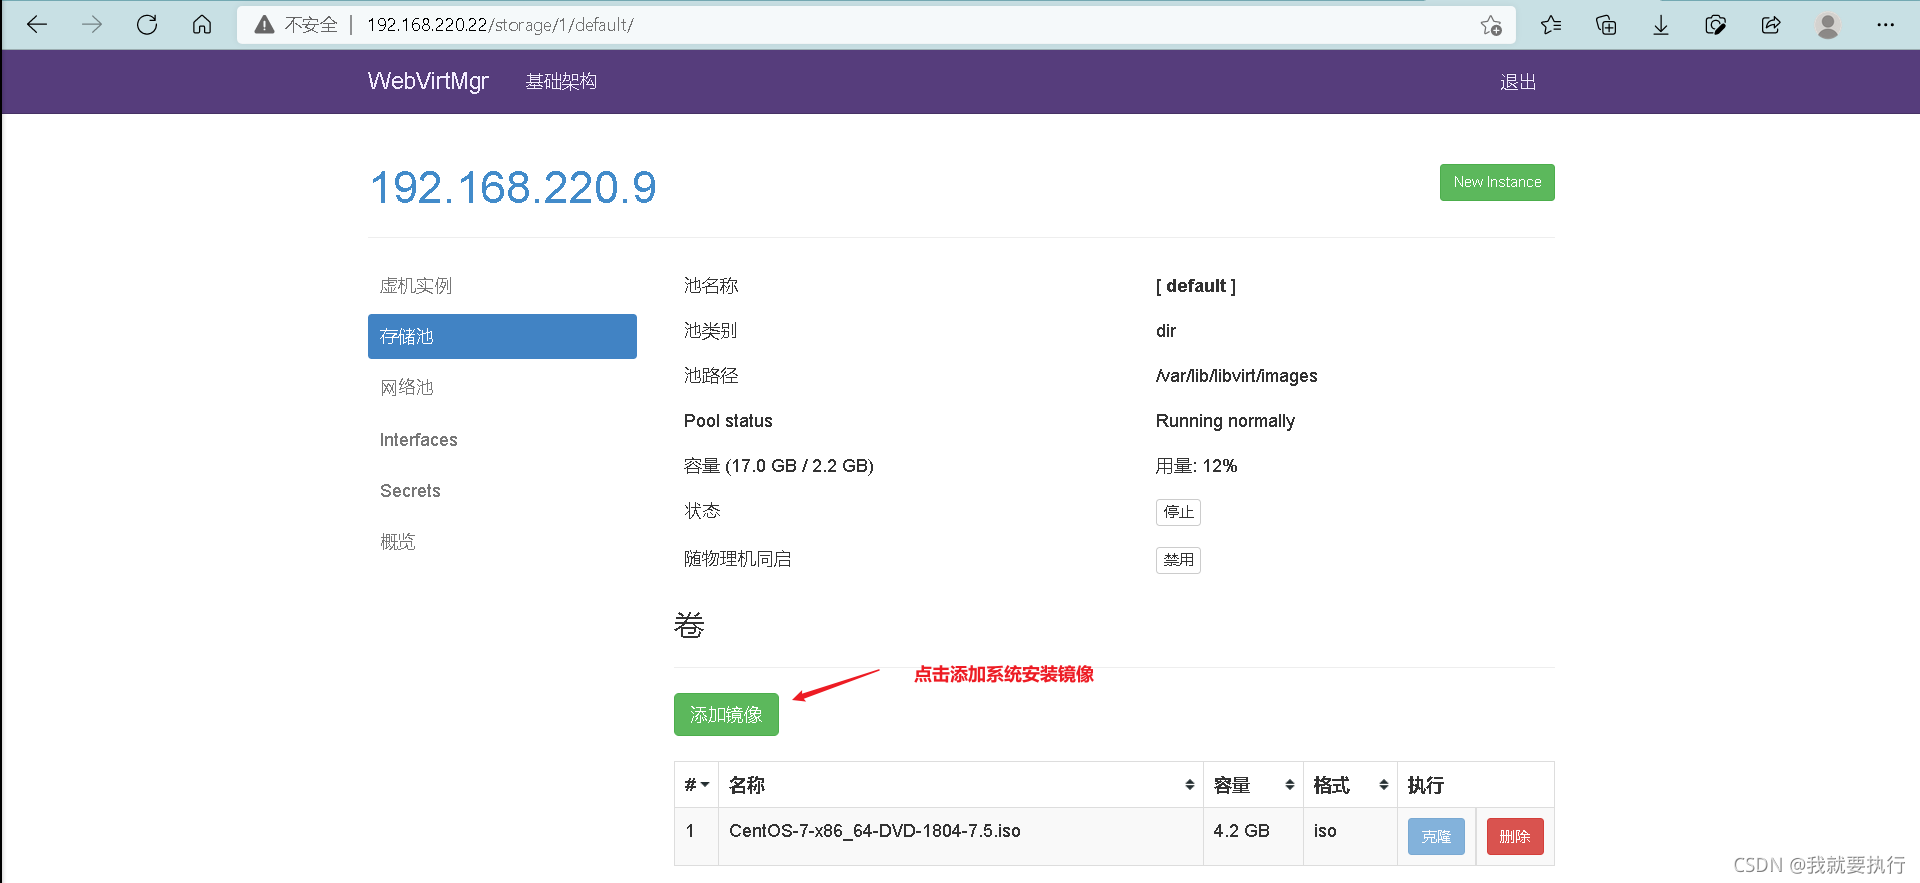
Task: Open the 基础架构 navigation item
Action: [x=561, y=82]
